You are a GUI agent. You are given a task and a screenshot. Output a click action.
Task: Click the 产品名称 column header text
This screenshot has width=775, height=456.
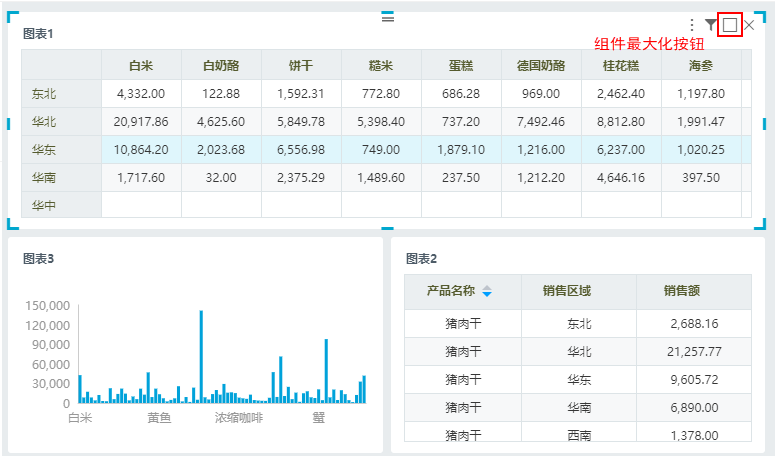coord(451,291)
